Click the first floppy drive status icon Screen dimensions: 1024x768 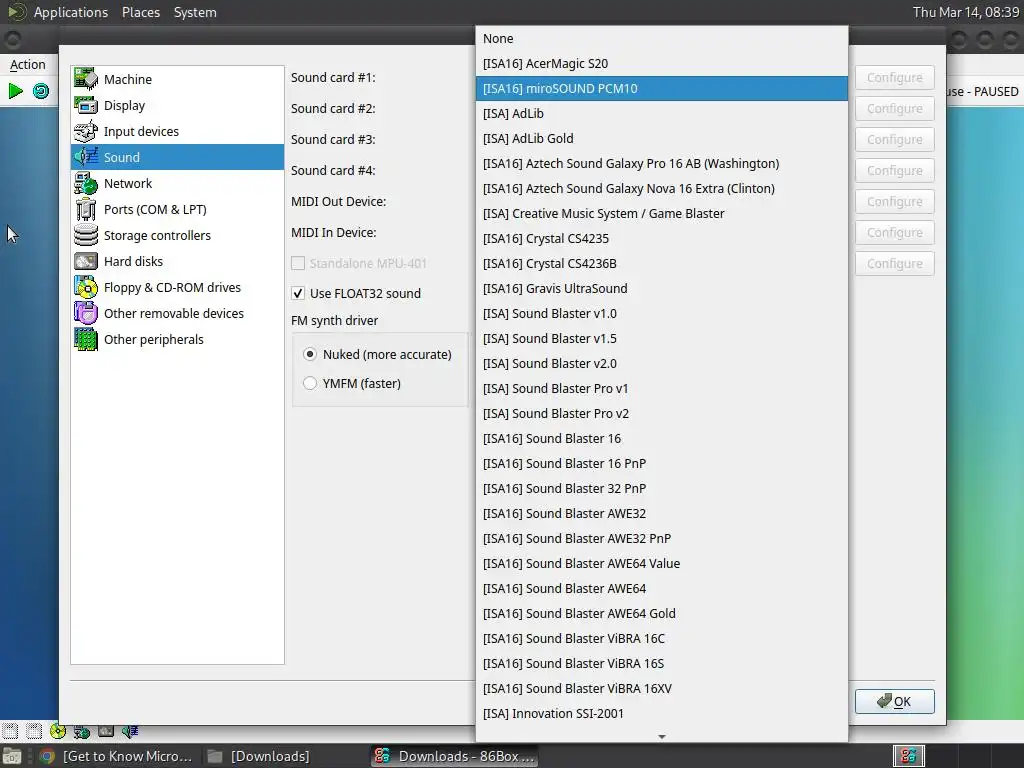coord(10,731)
